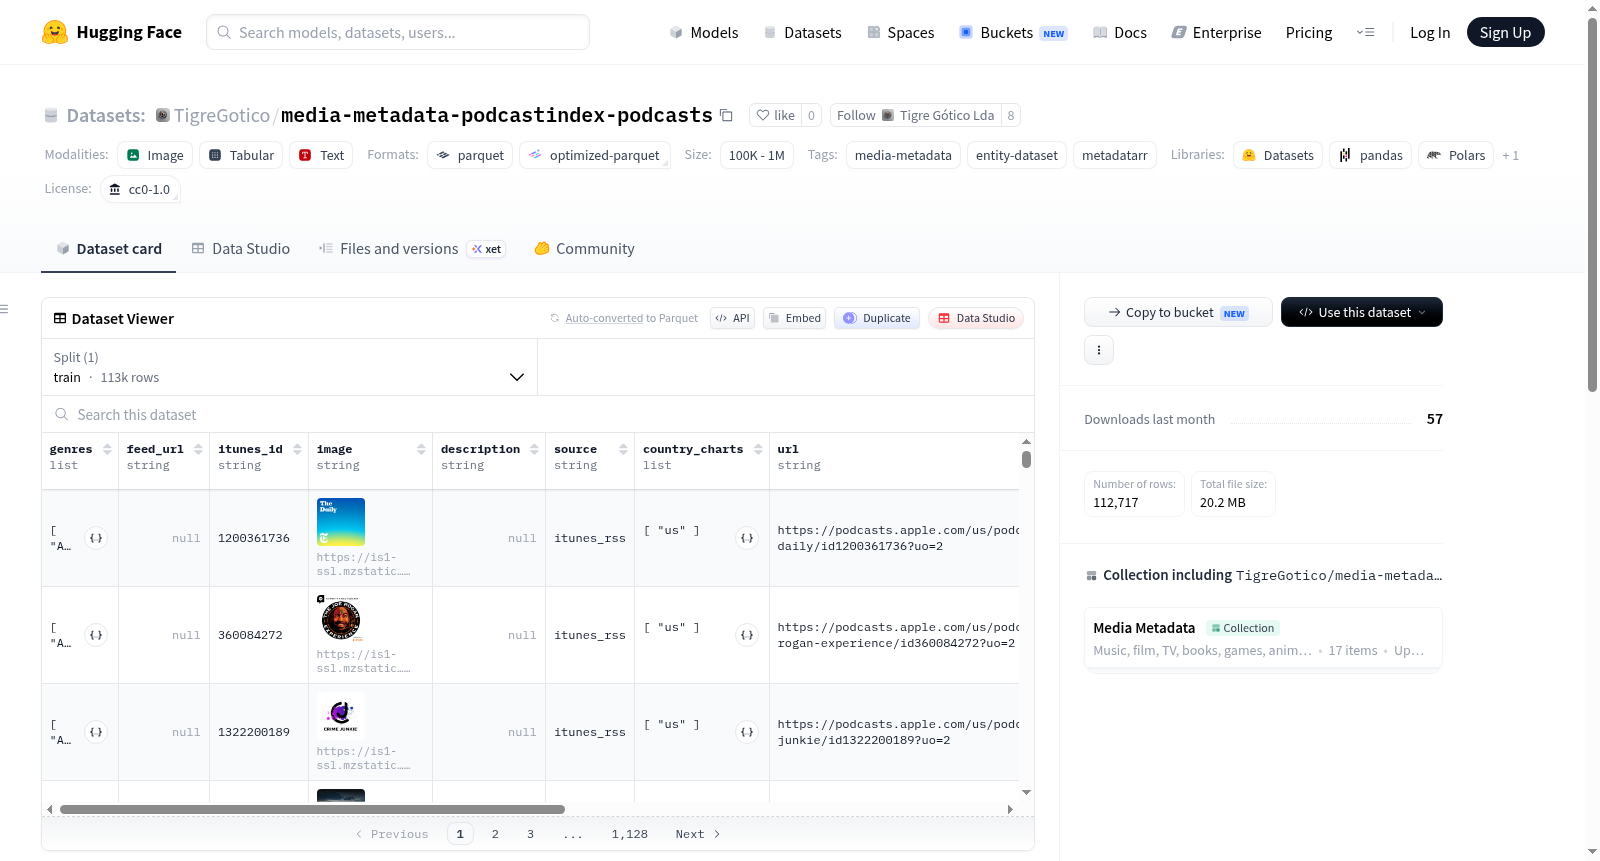Screen dimensions: 1600x861
Task: Open the cc0-1.0 license tag
Action: tap(140, 189)
